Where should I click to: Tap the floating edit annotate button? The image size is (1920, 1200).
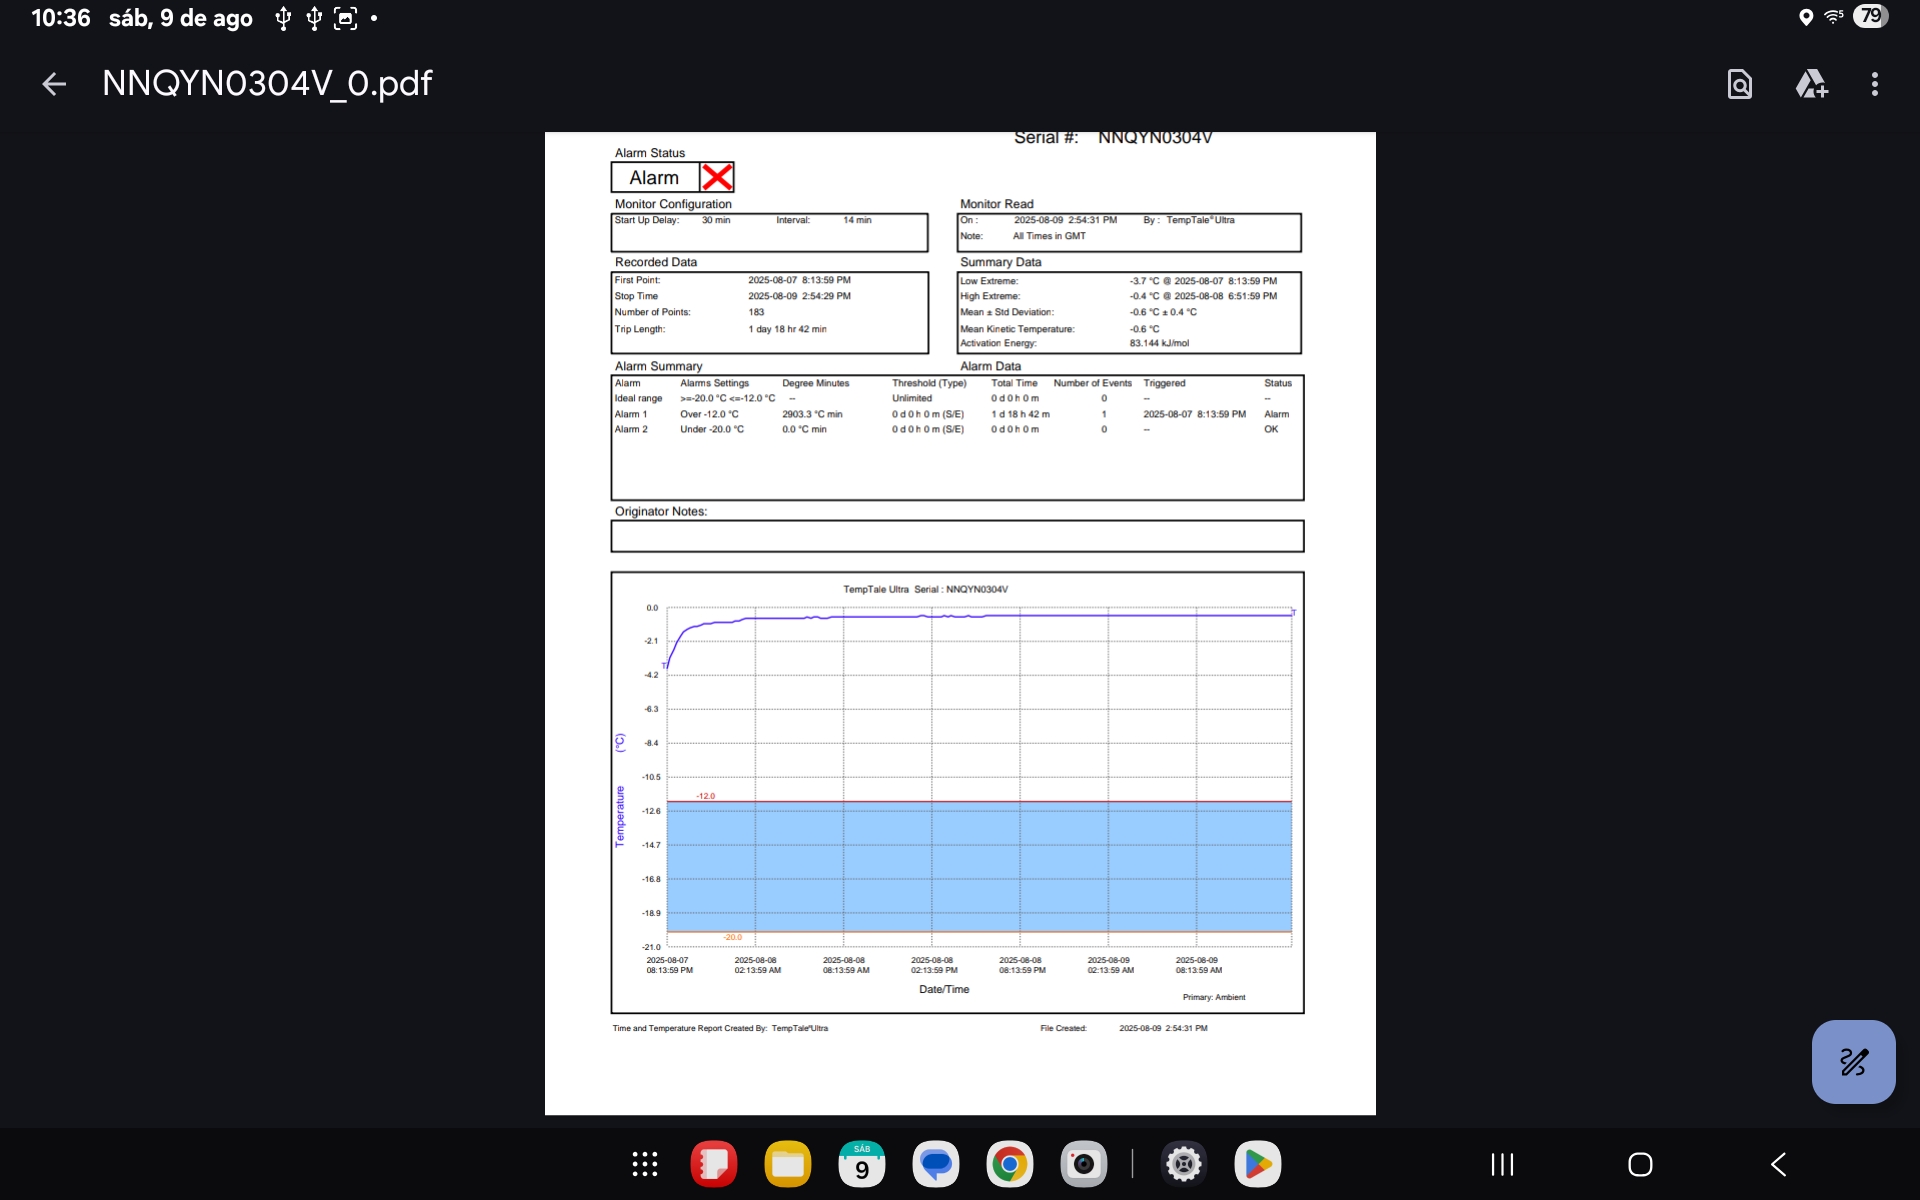coord(1853,1061)
